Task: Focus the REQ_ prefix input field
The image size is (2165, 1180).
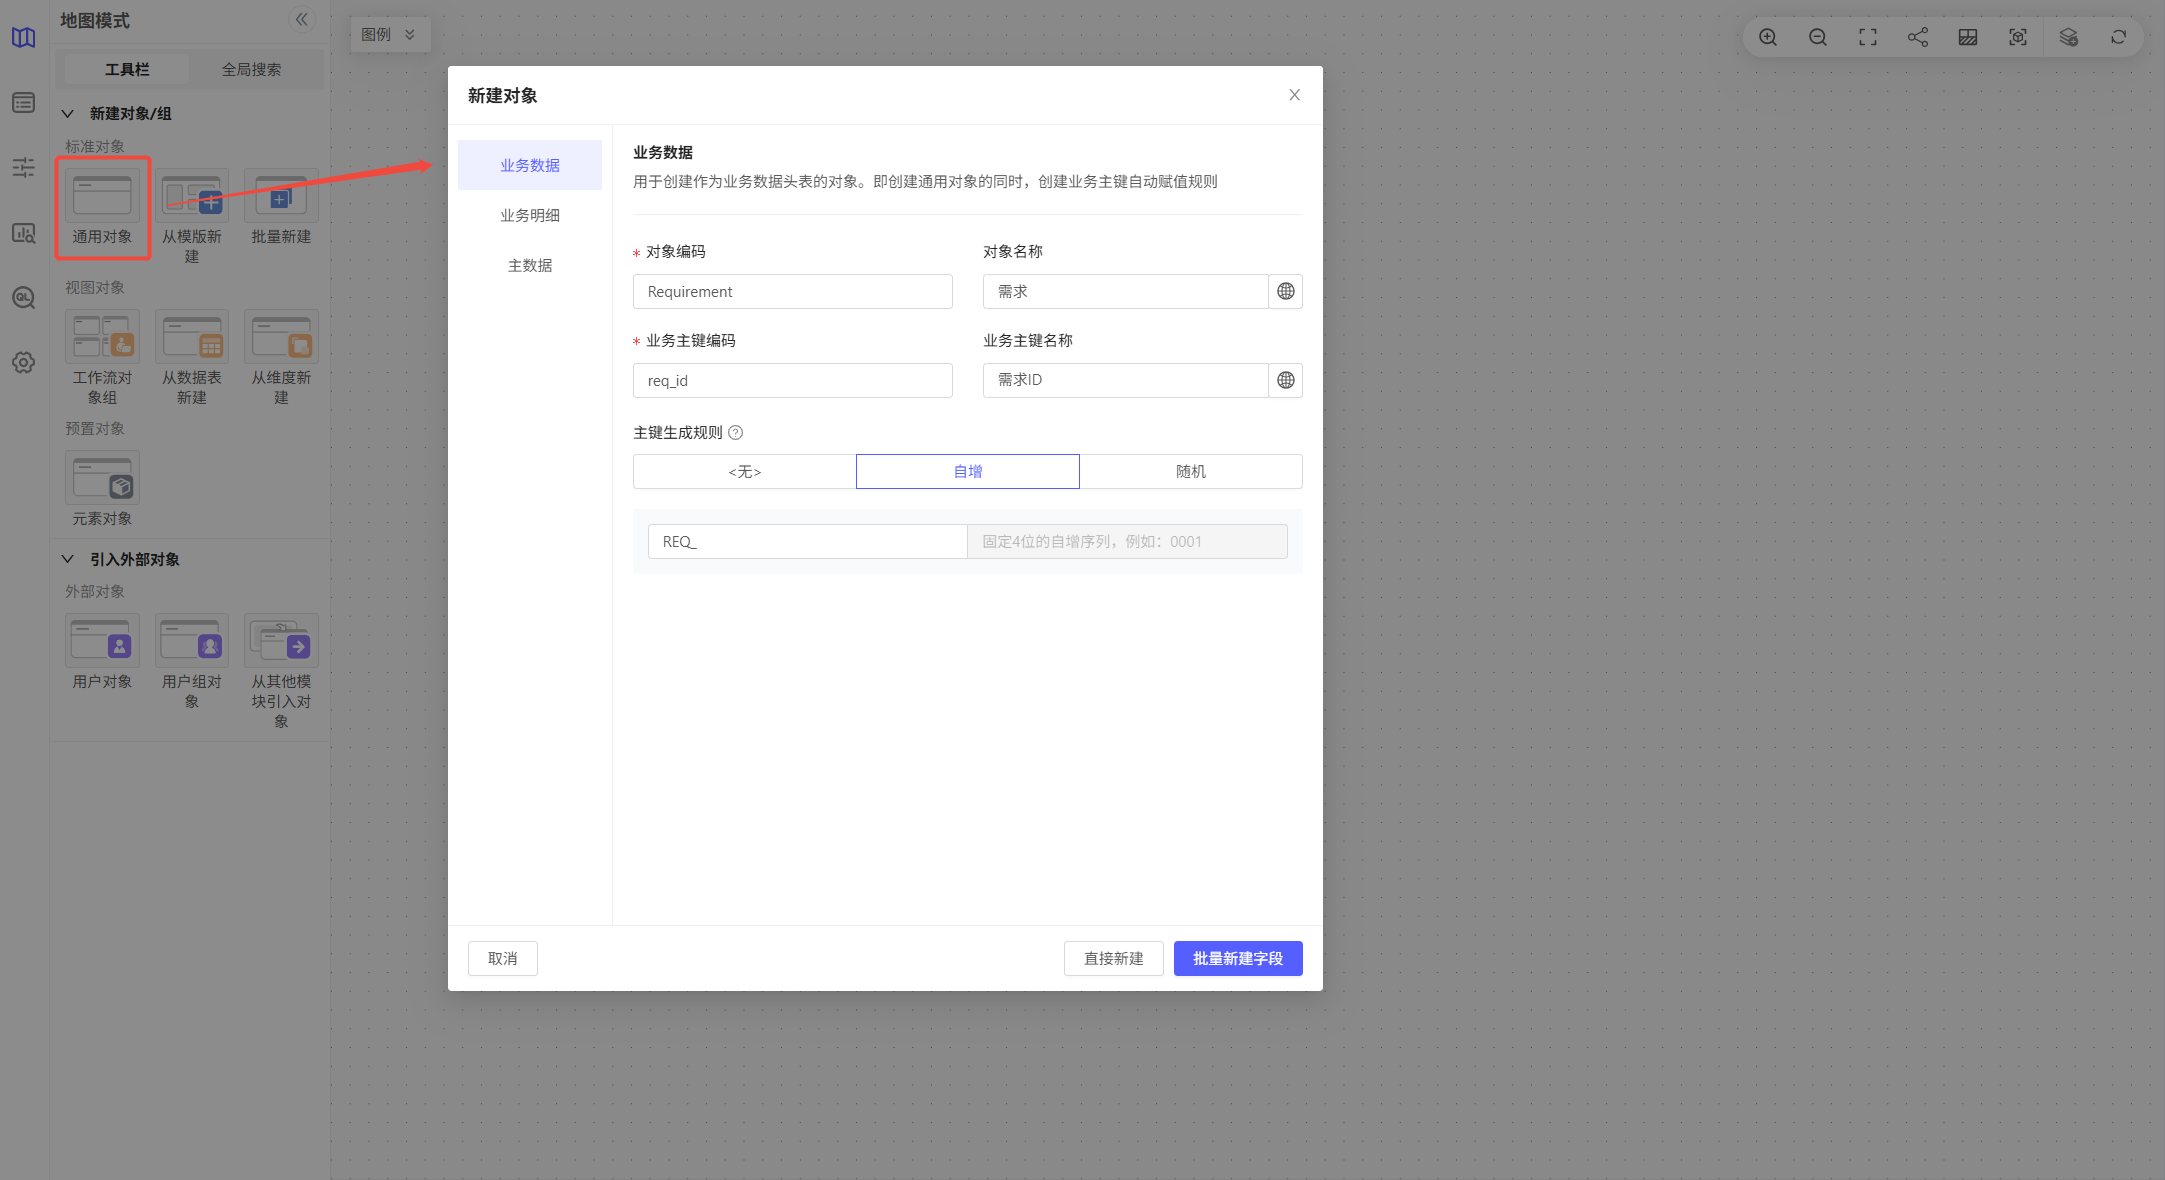Action: tap(808, 542)
